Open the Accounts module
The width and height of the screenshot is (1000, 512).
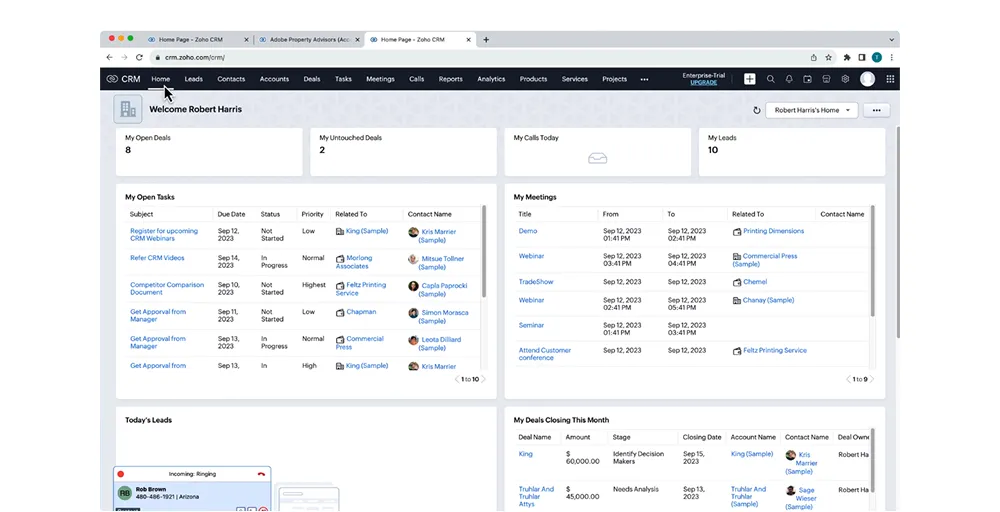[274, 79]
